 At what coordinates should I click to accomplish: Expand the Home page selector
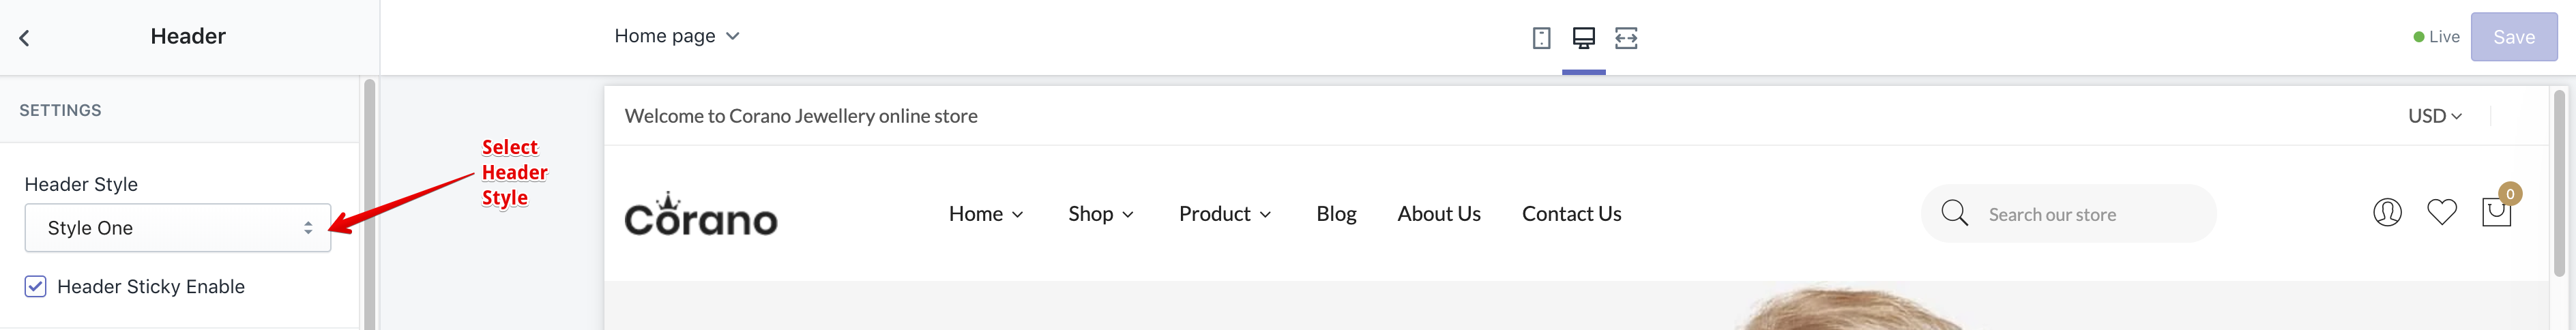click(x=677, y=36)
